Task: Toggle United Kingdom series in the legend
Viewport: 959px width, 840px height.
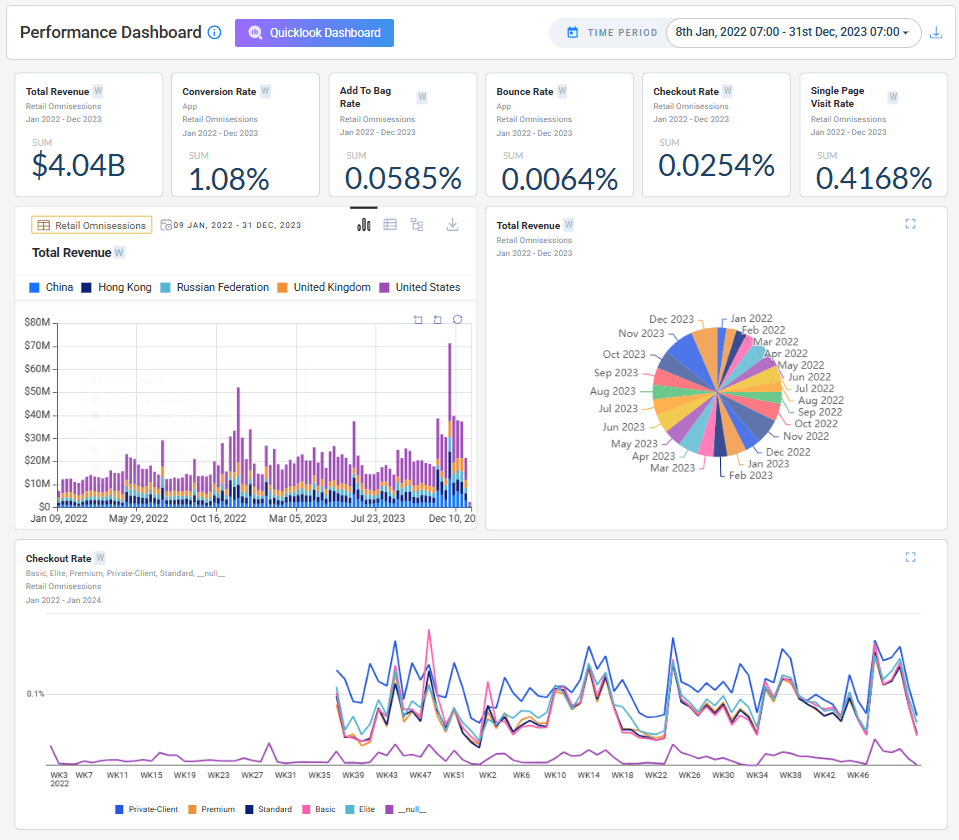Action: [324, 288]
